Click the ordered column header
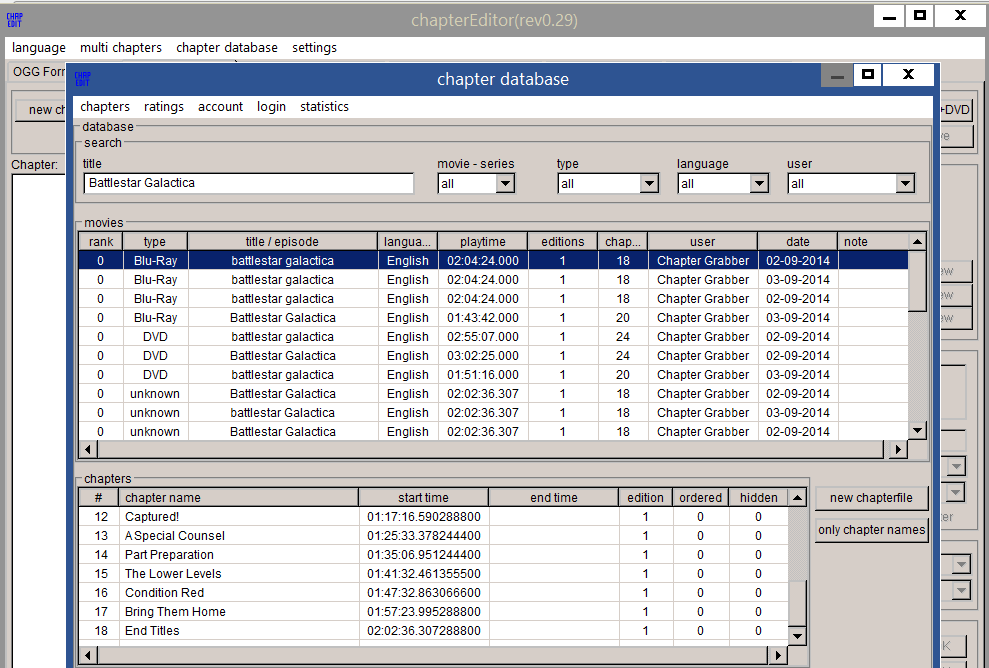The height and width of the screenshot is (668, 989). pos(700,498)
